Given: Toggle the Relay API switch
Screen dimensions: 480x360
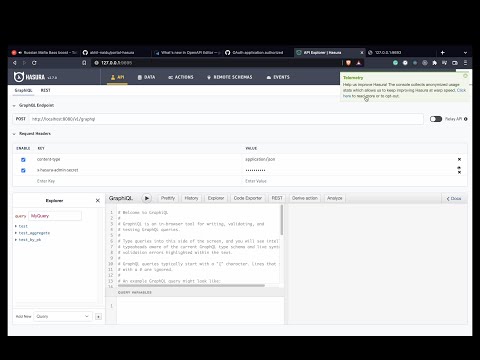Looking at the screenshot, I should (436, 119).
